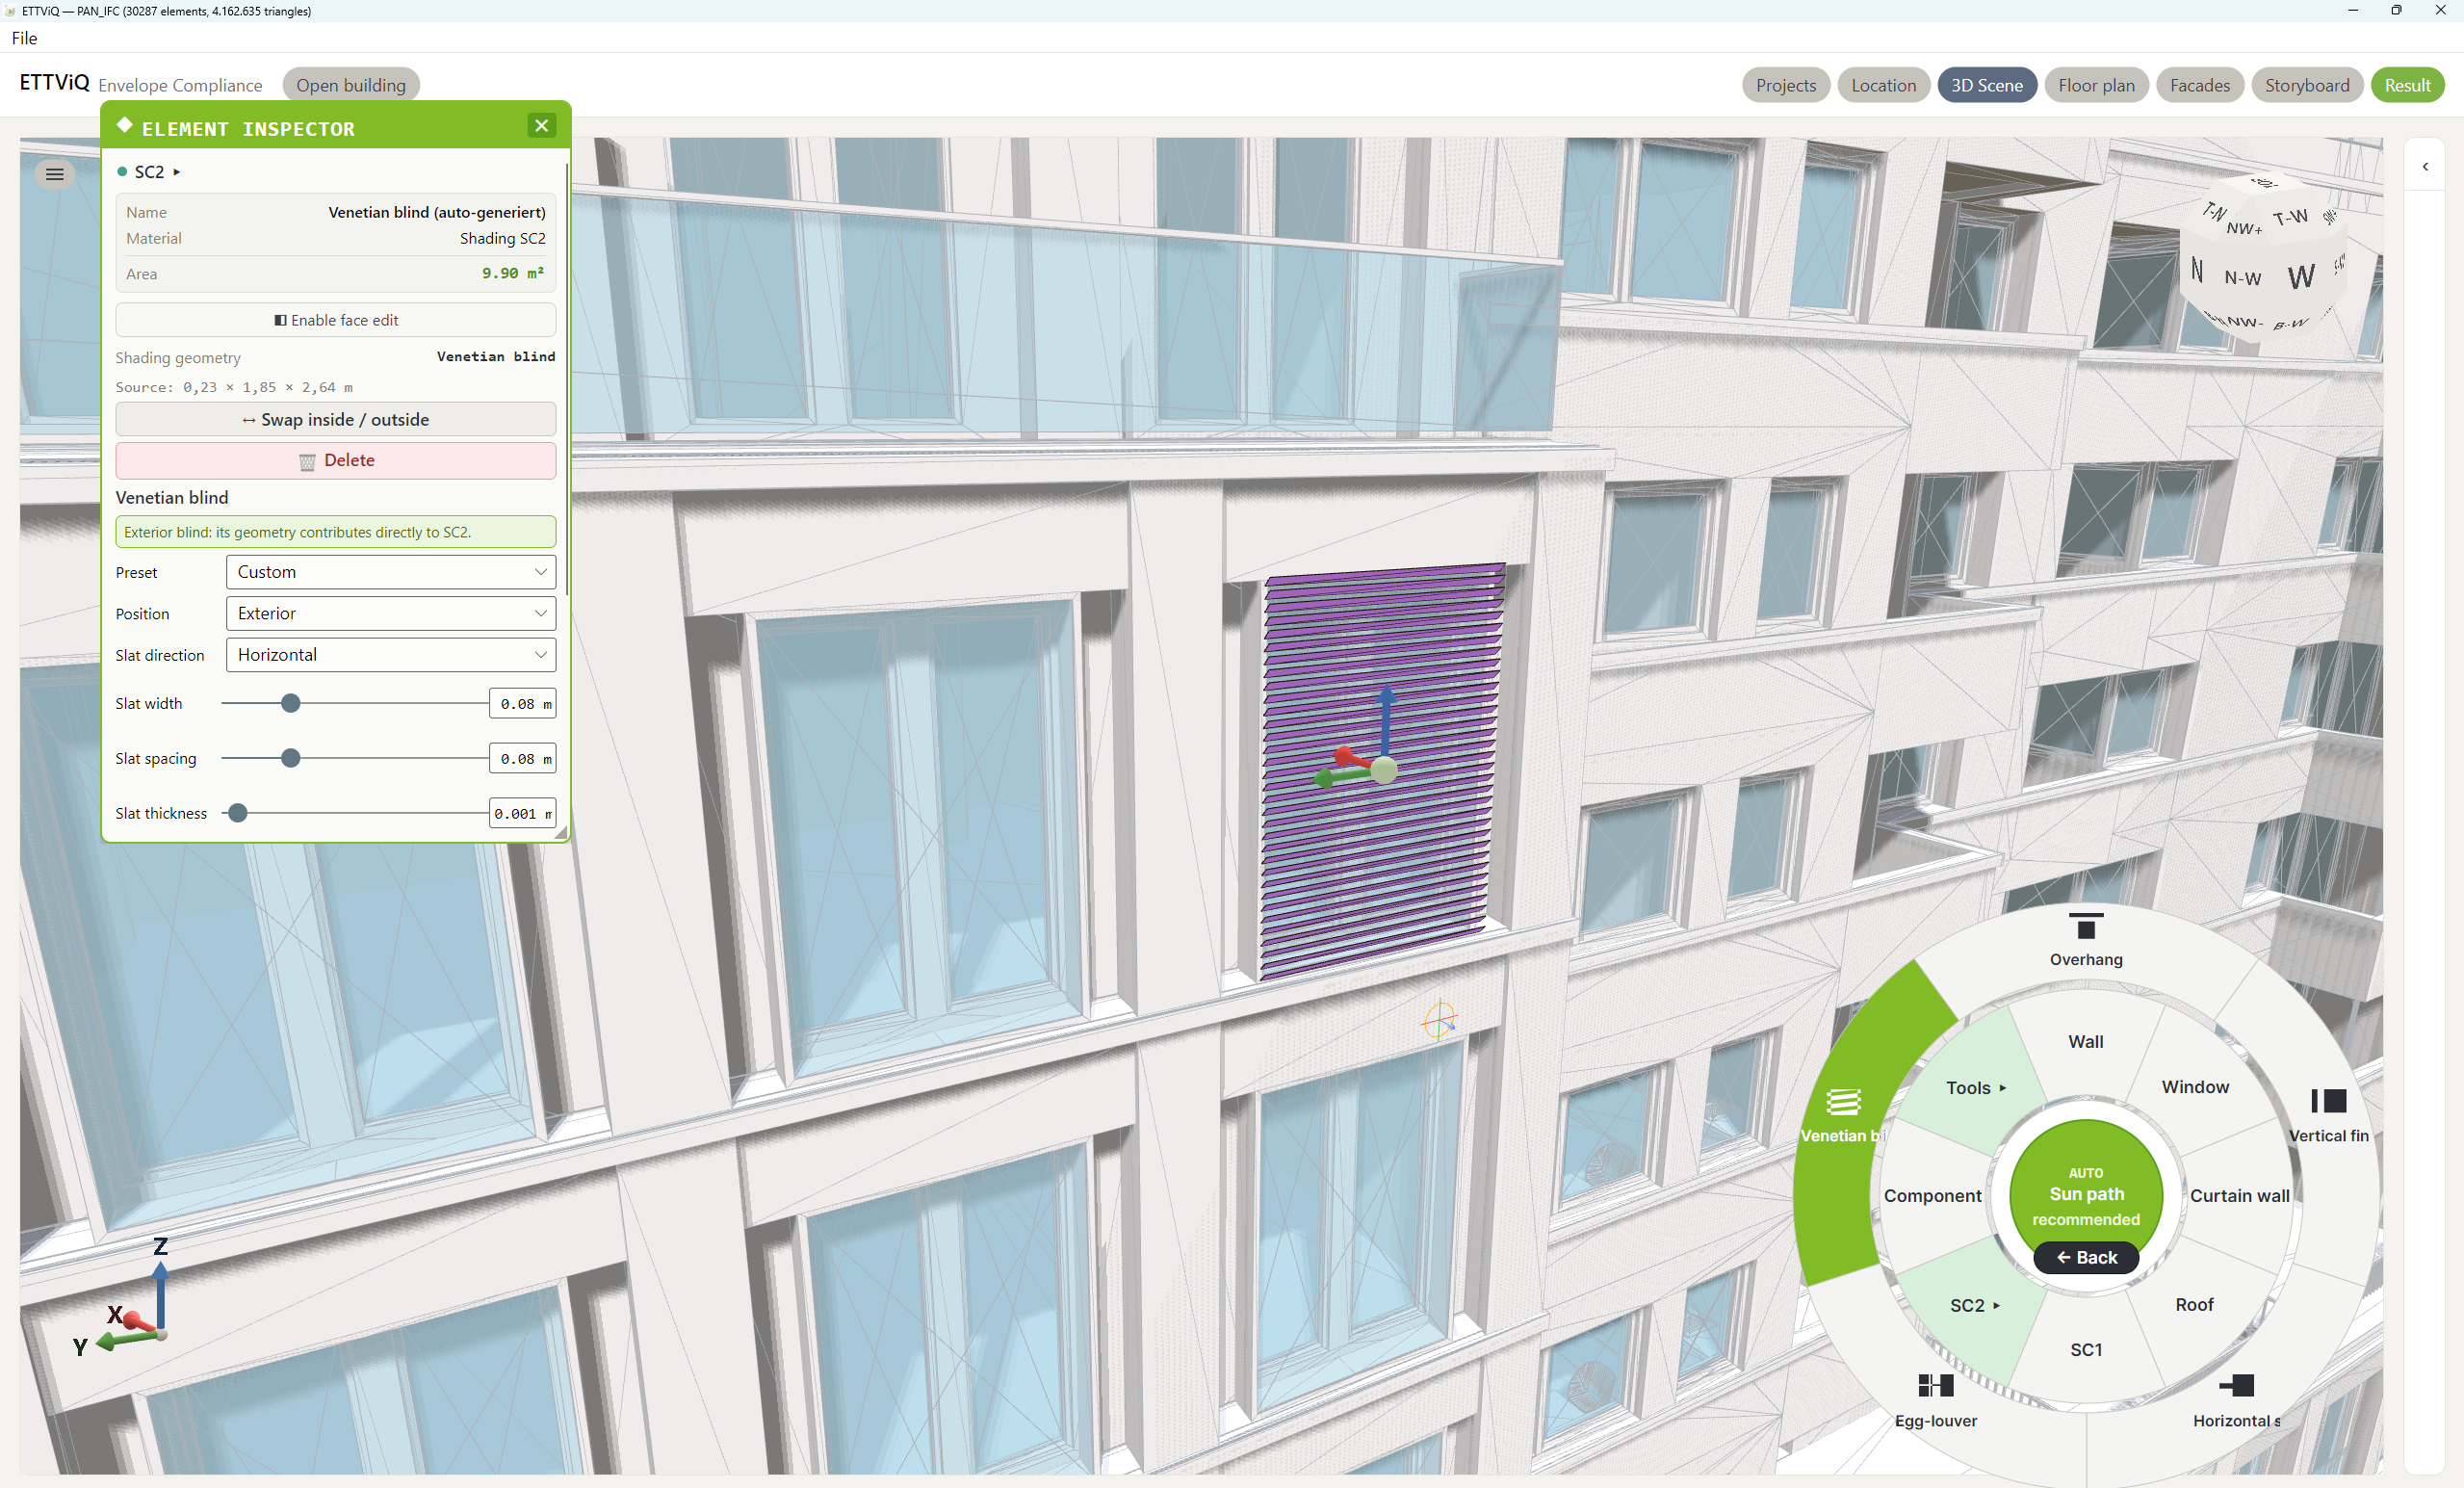Choose Component in the radial menu
This screenshot has height=1488, width=2464.
[1932, 1196]
